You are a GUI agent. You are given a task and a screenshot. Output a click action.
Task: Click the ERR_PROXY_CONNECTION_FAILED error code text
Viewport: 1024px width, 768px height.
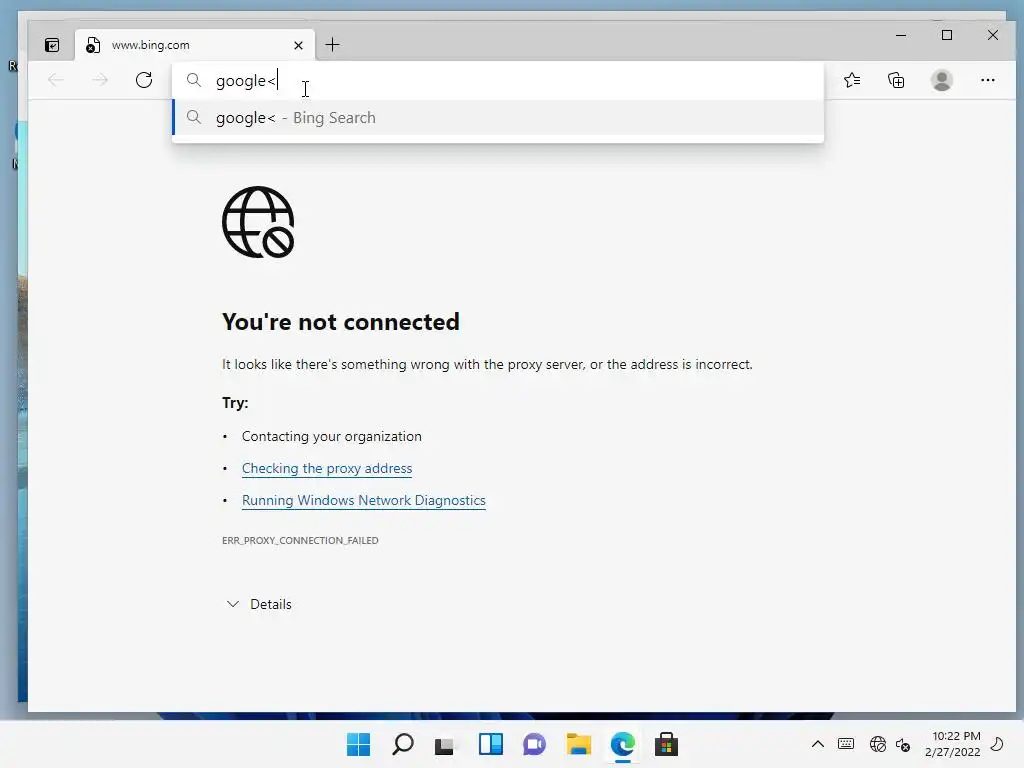(x=300, y=540)
